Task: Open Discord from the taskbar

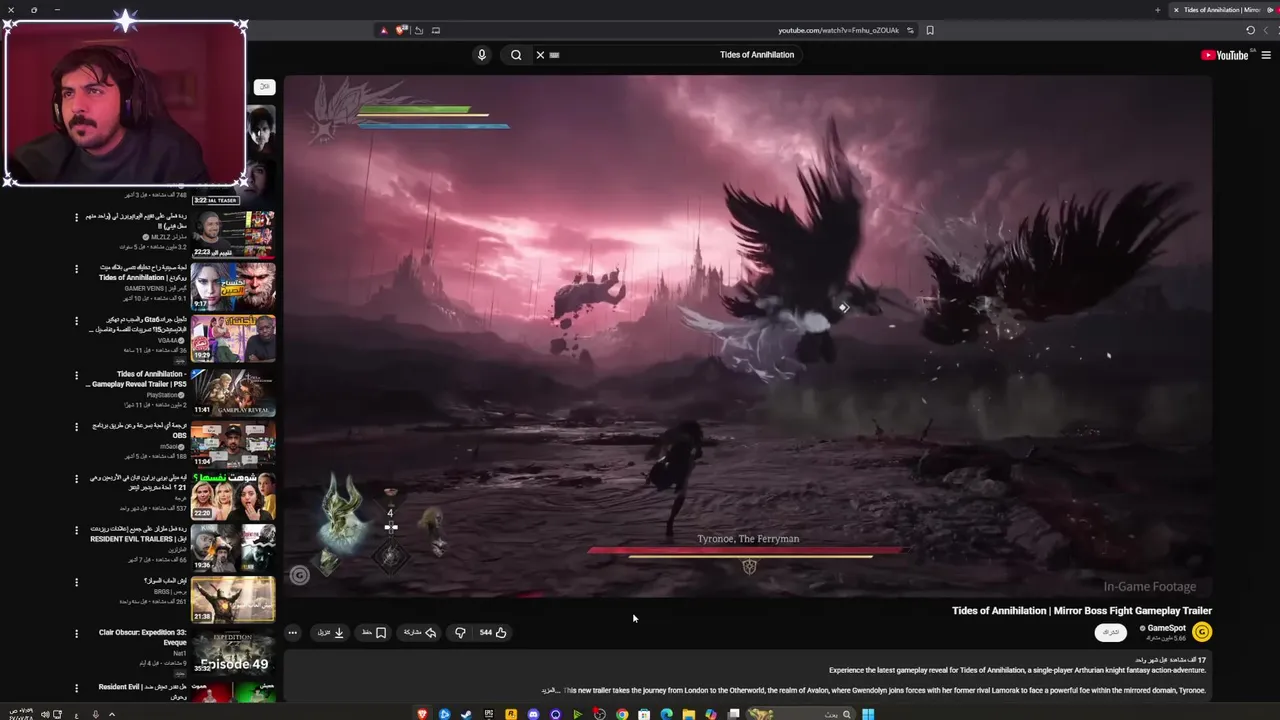Action: coord(533,714)
